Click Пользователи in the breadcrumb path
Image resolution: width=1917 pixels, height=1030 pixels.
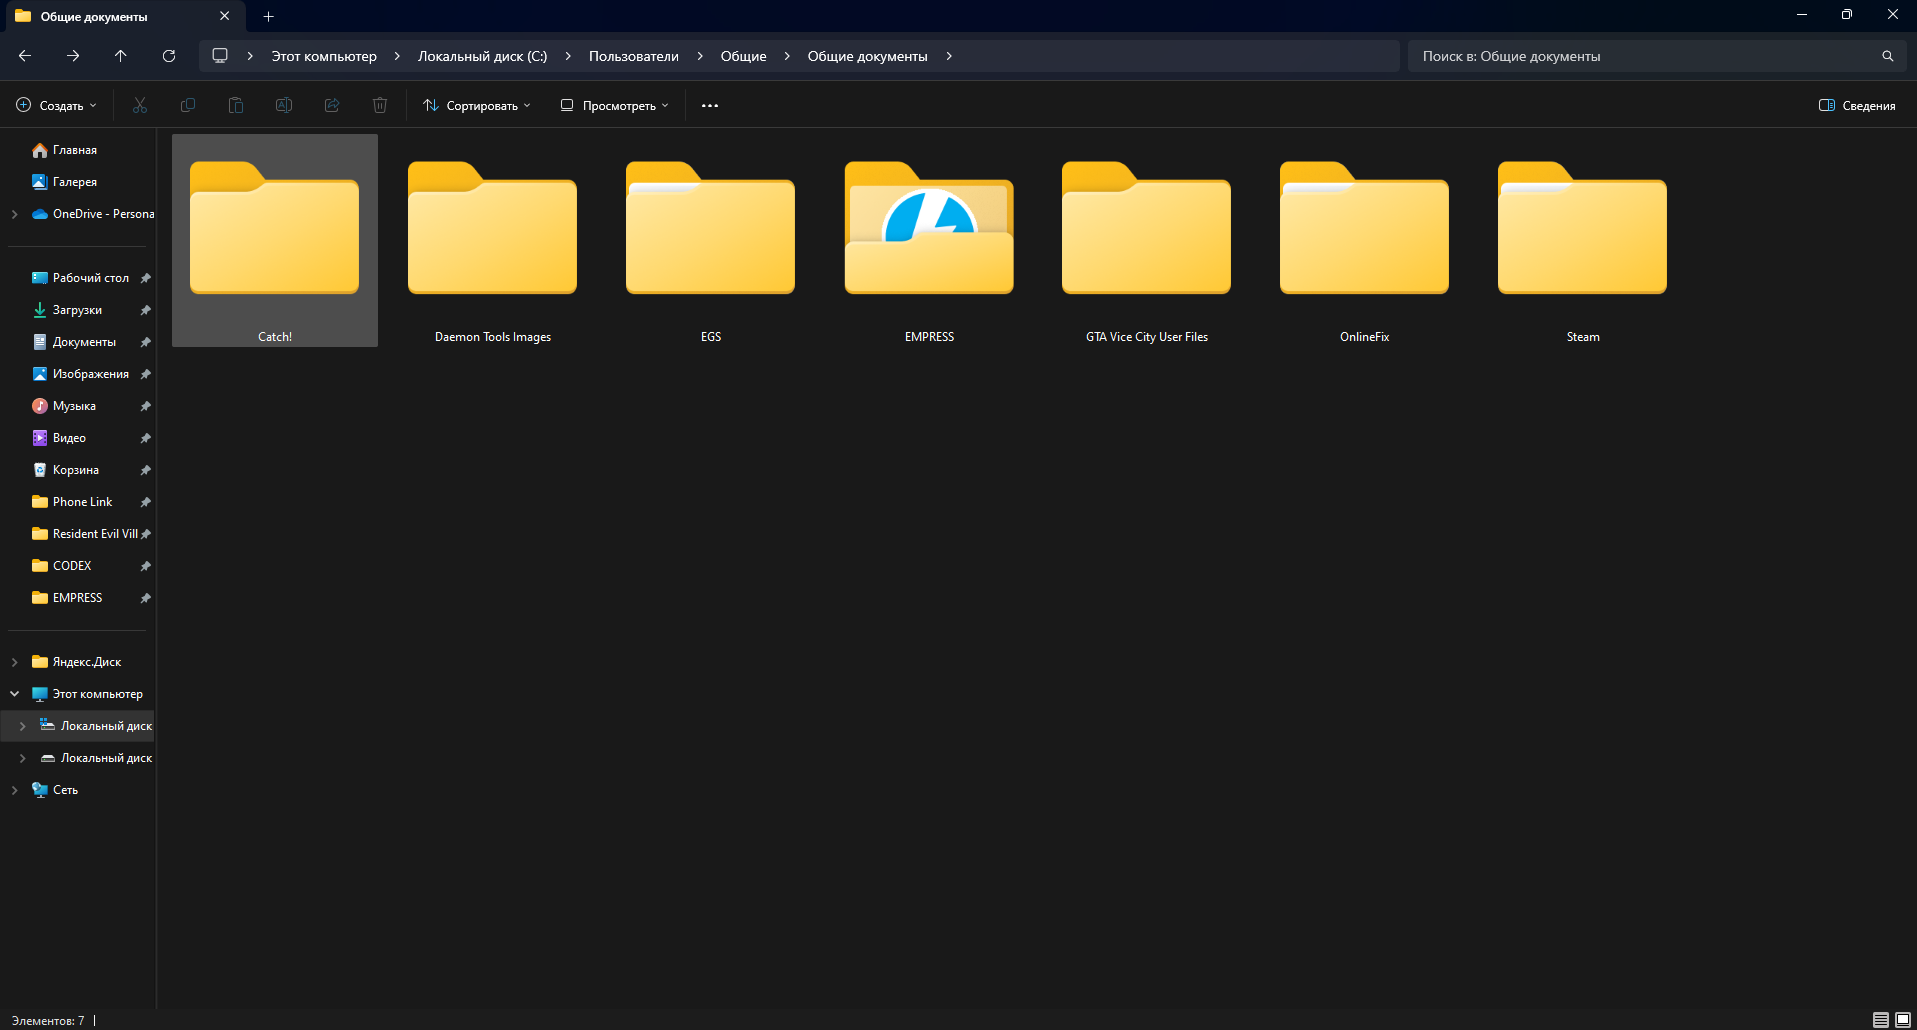click(x=633, y=56)
